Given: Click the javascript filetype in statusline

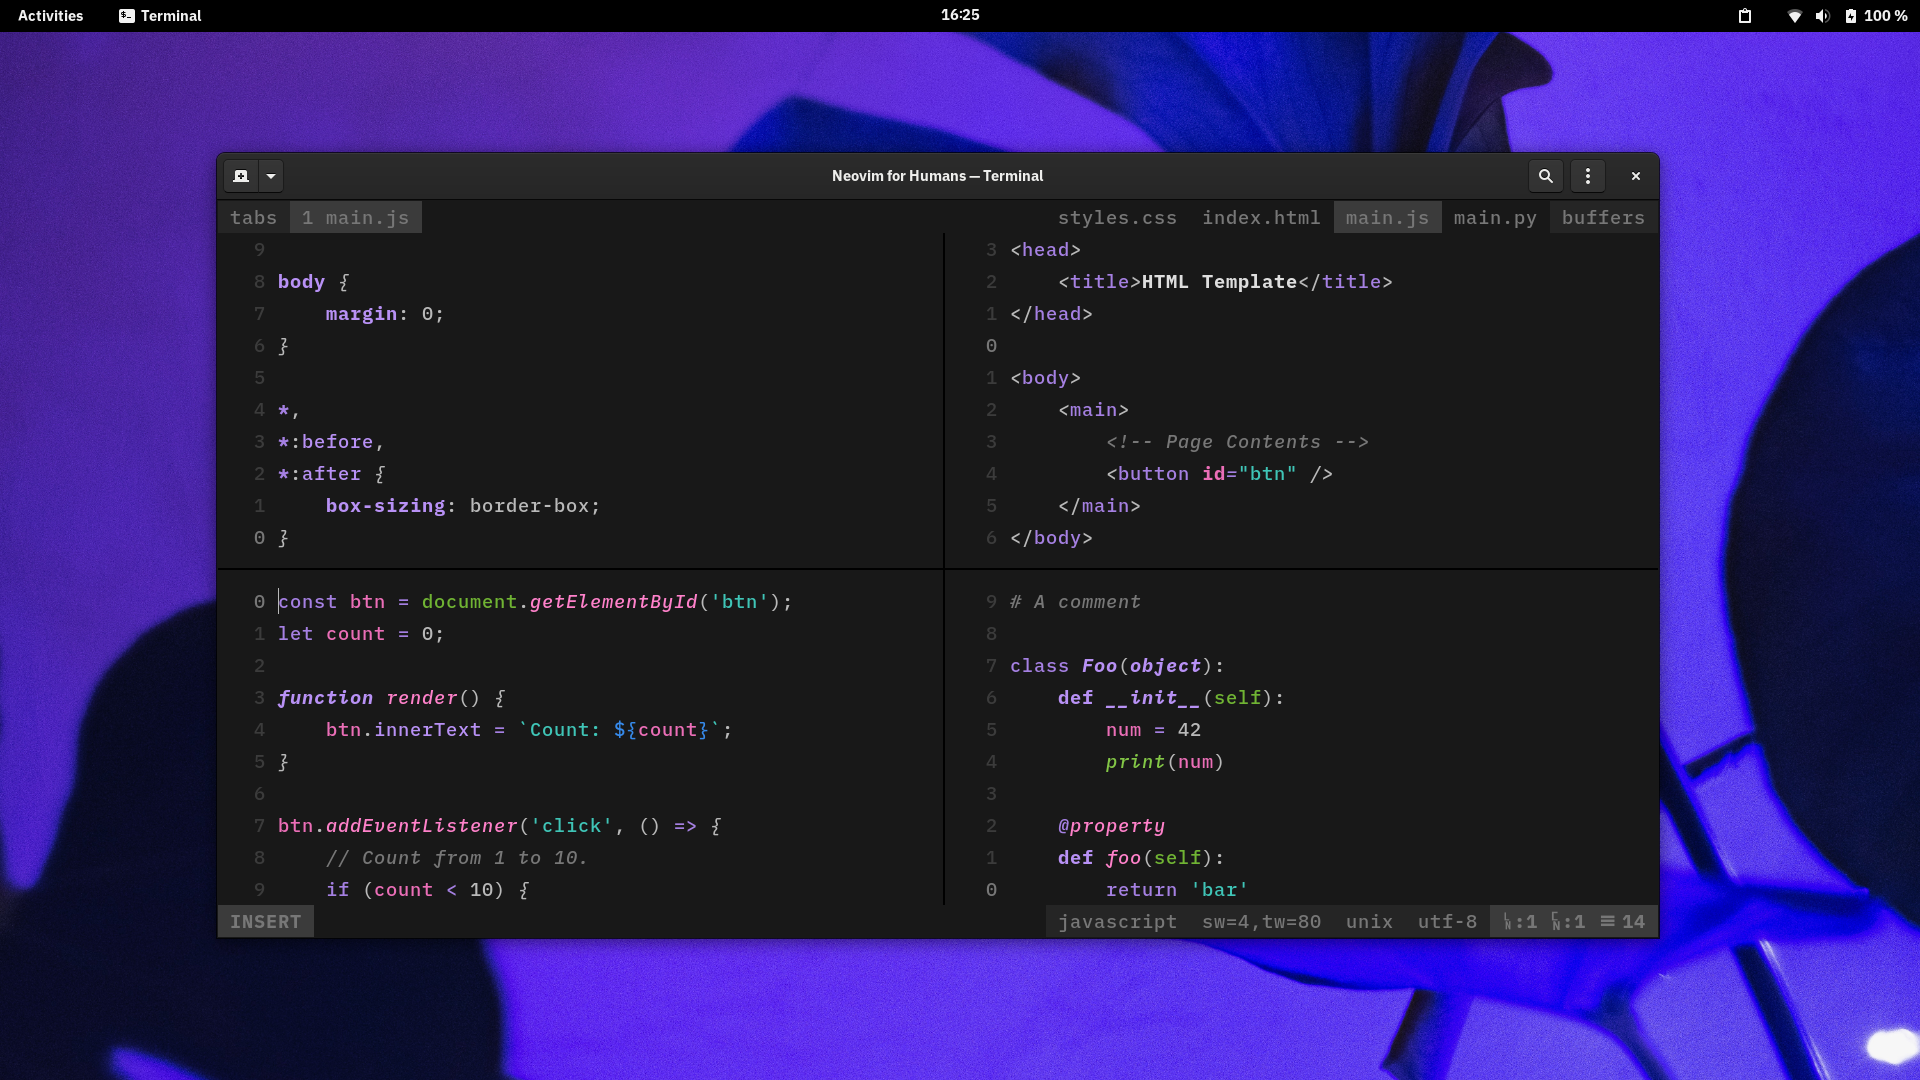Looking at the screenshot, I should pos(1117,922).
